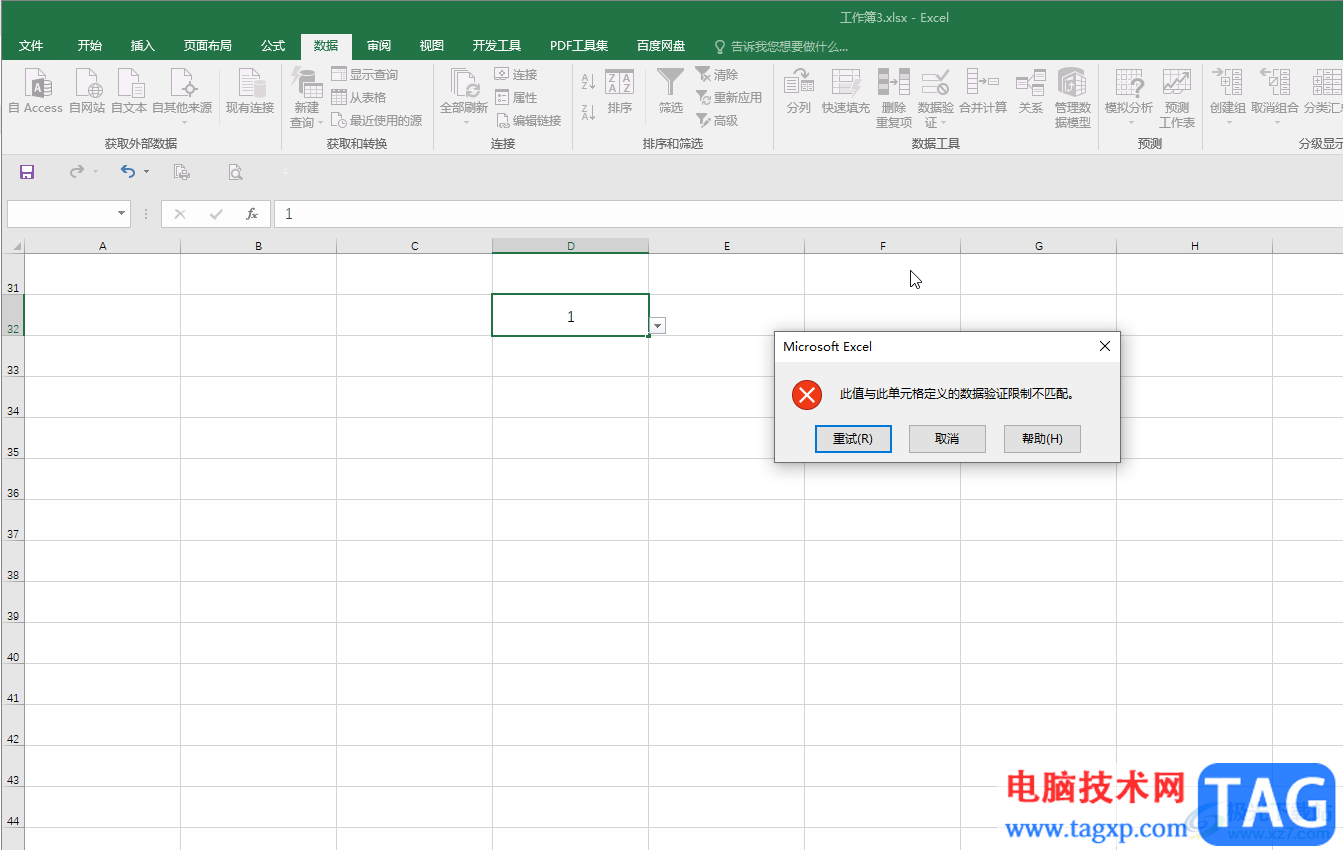Click the Help (帮助) button in dialog
1343x850 pixels.
[x=1042, y=439]
